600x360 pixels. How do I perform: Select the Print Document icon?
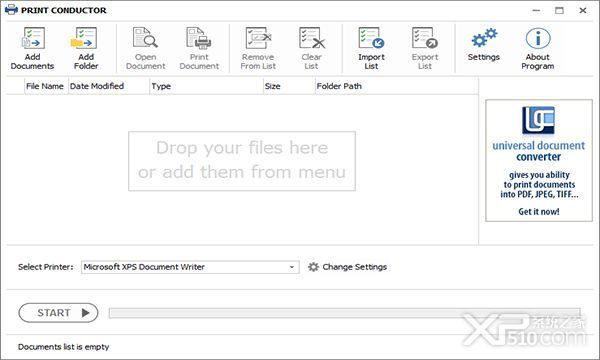click(199, 38)
